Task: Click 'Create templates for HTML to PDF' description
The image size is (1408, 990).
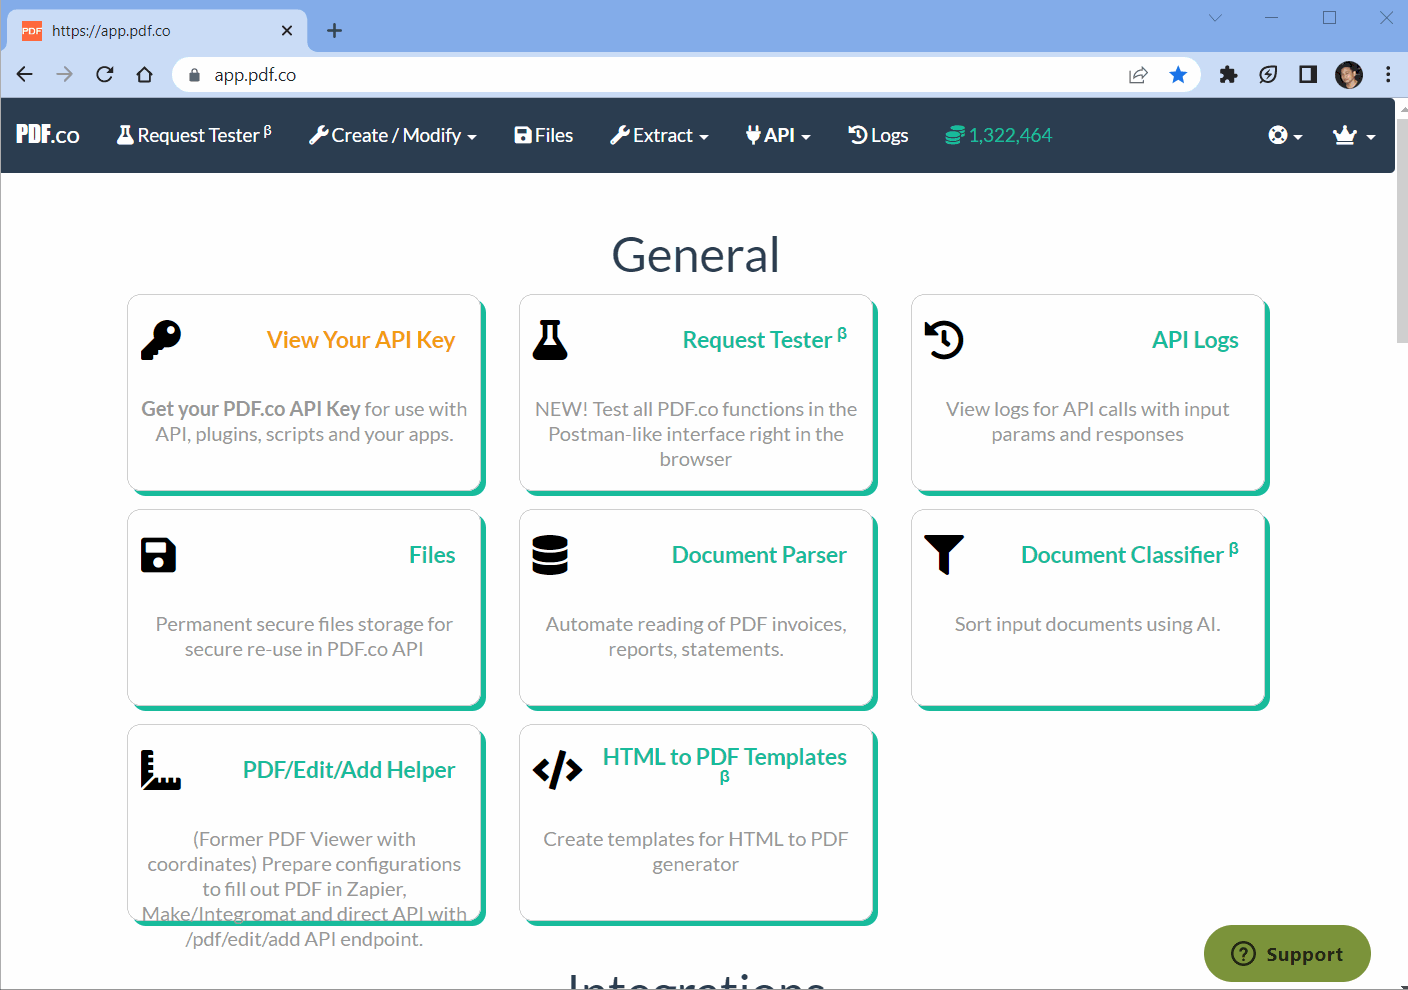Action: coord(696,851)
